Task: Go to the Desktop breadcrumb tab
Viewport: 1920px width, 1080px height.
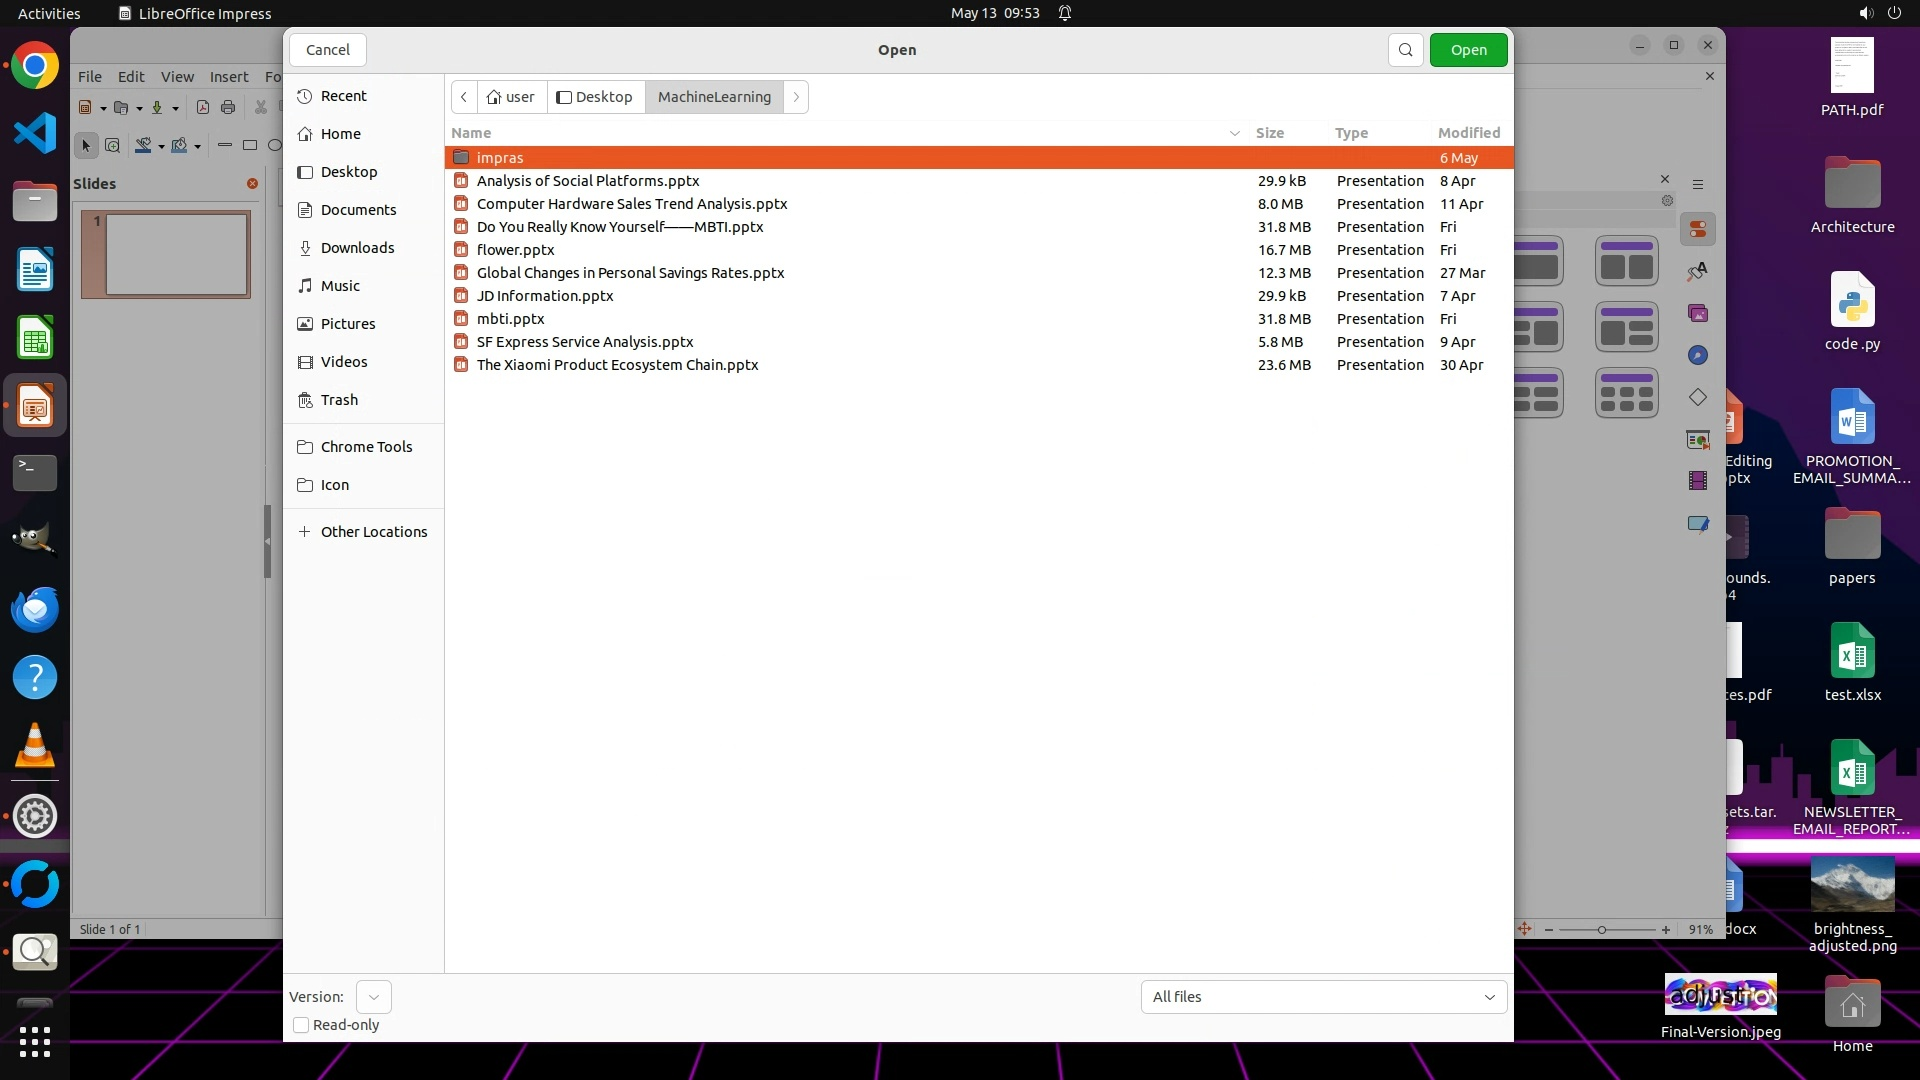Action: point(595,97)
